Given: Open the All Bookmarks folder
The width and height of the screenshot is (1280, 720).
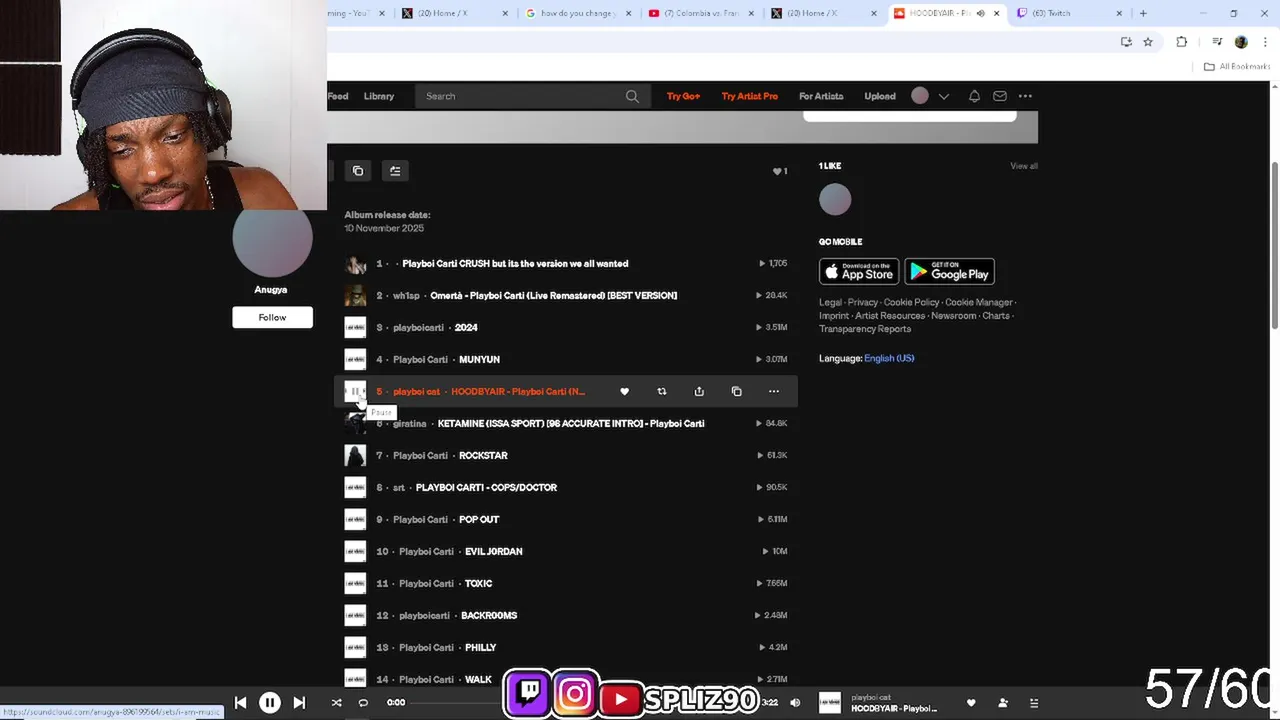Looking at the screenshot, I should click(x=1236, y=67).
